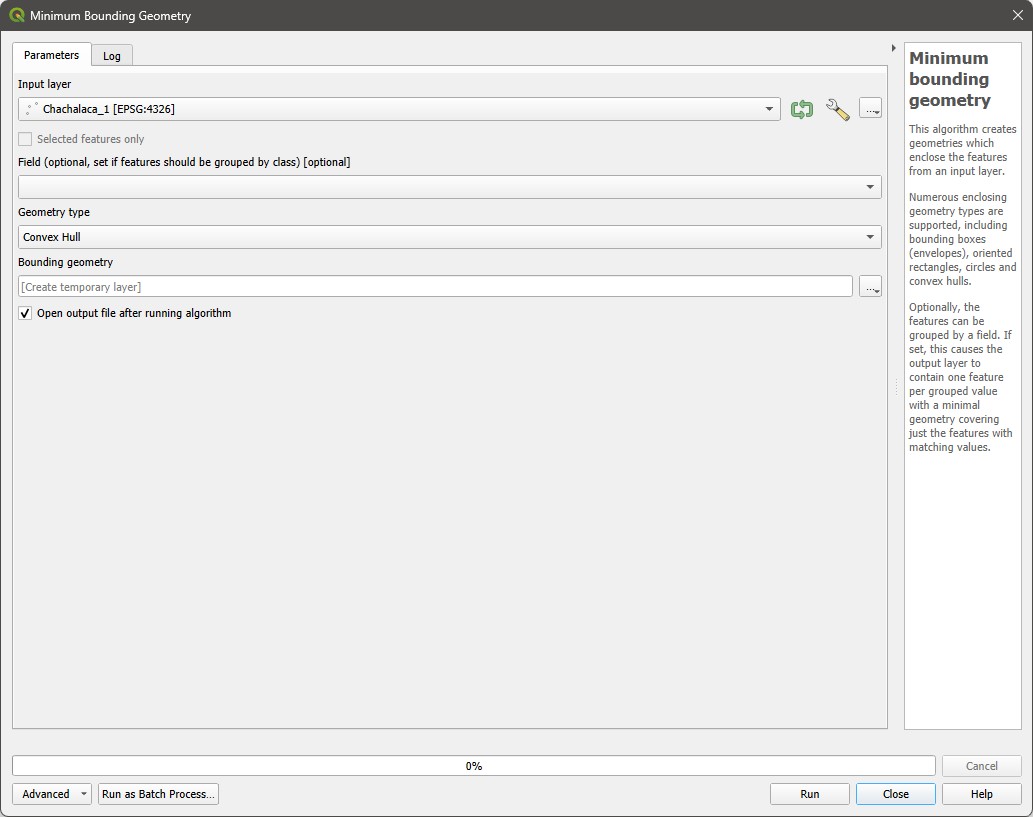Switch to the Log tab
This screenshot has height=817, width=1033.
tap(112, 56)
